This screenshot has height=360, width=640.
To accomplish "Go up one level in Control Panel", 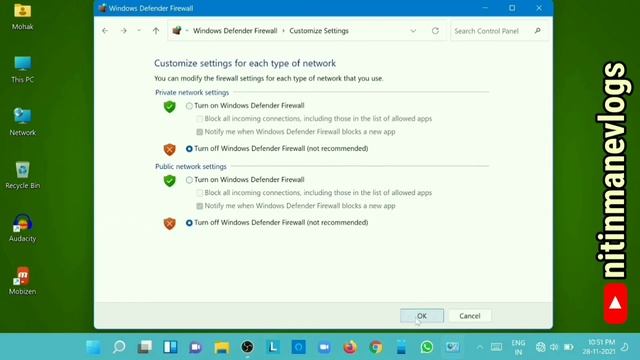I will tap(156, 31).
